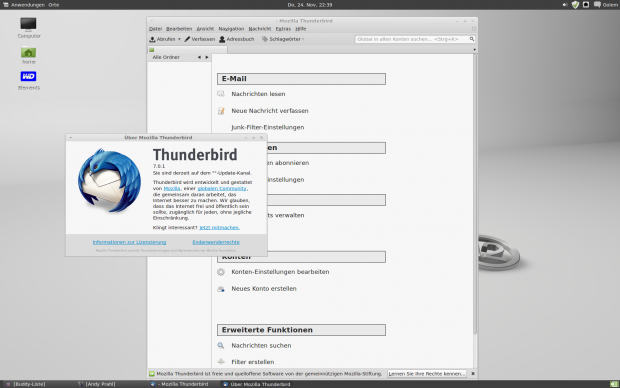Click icon beside Neues Konto erstellen

[221, 289]
